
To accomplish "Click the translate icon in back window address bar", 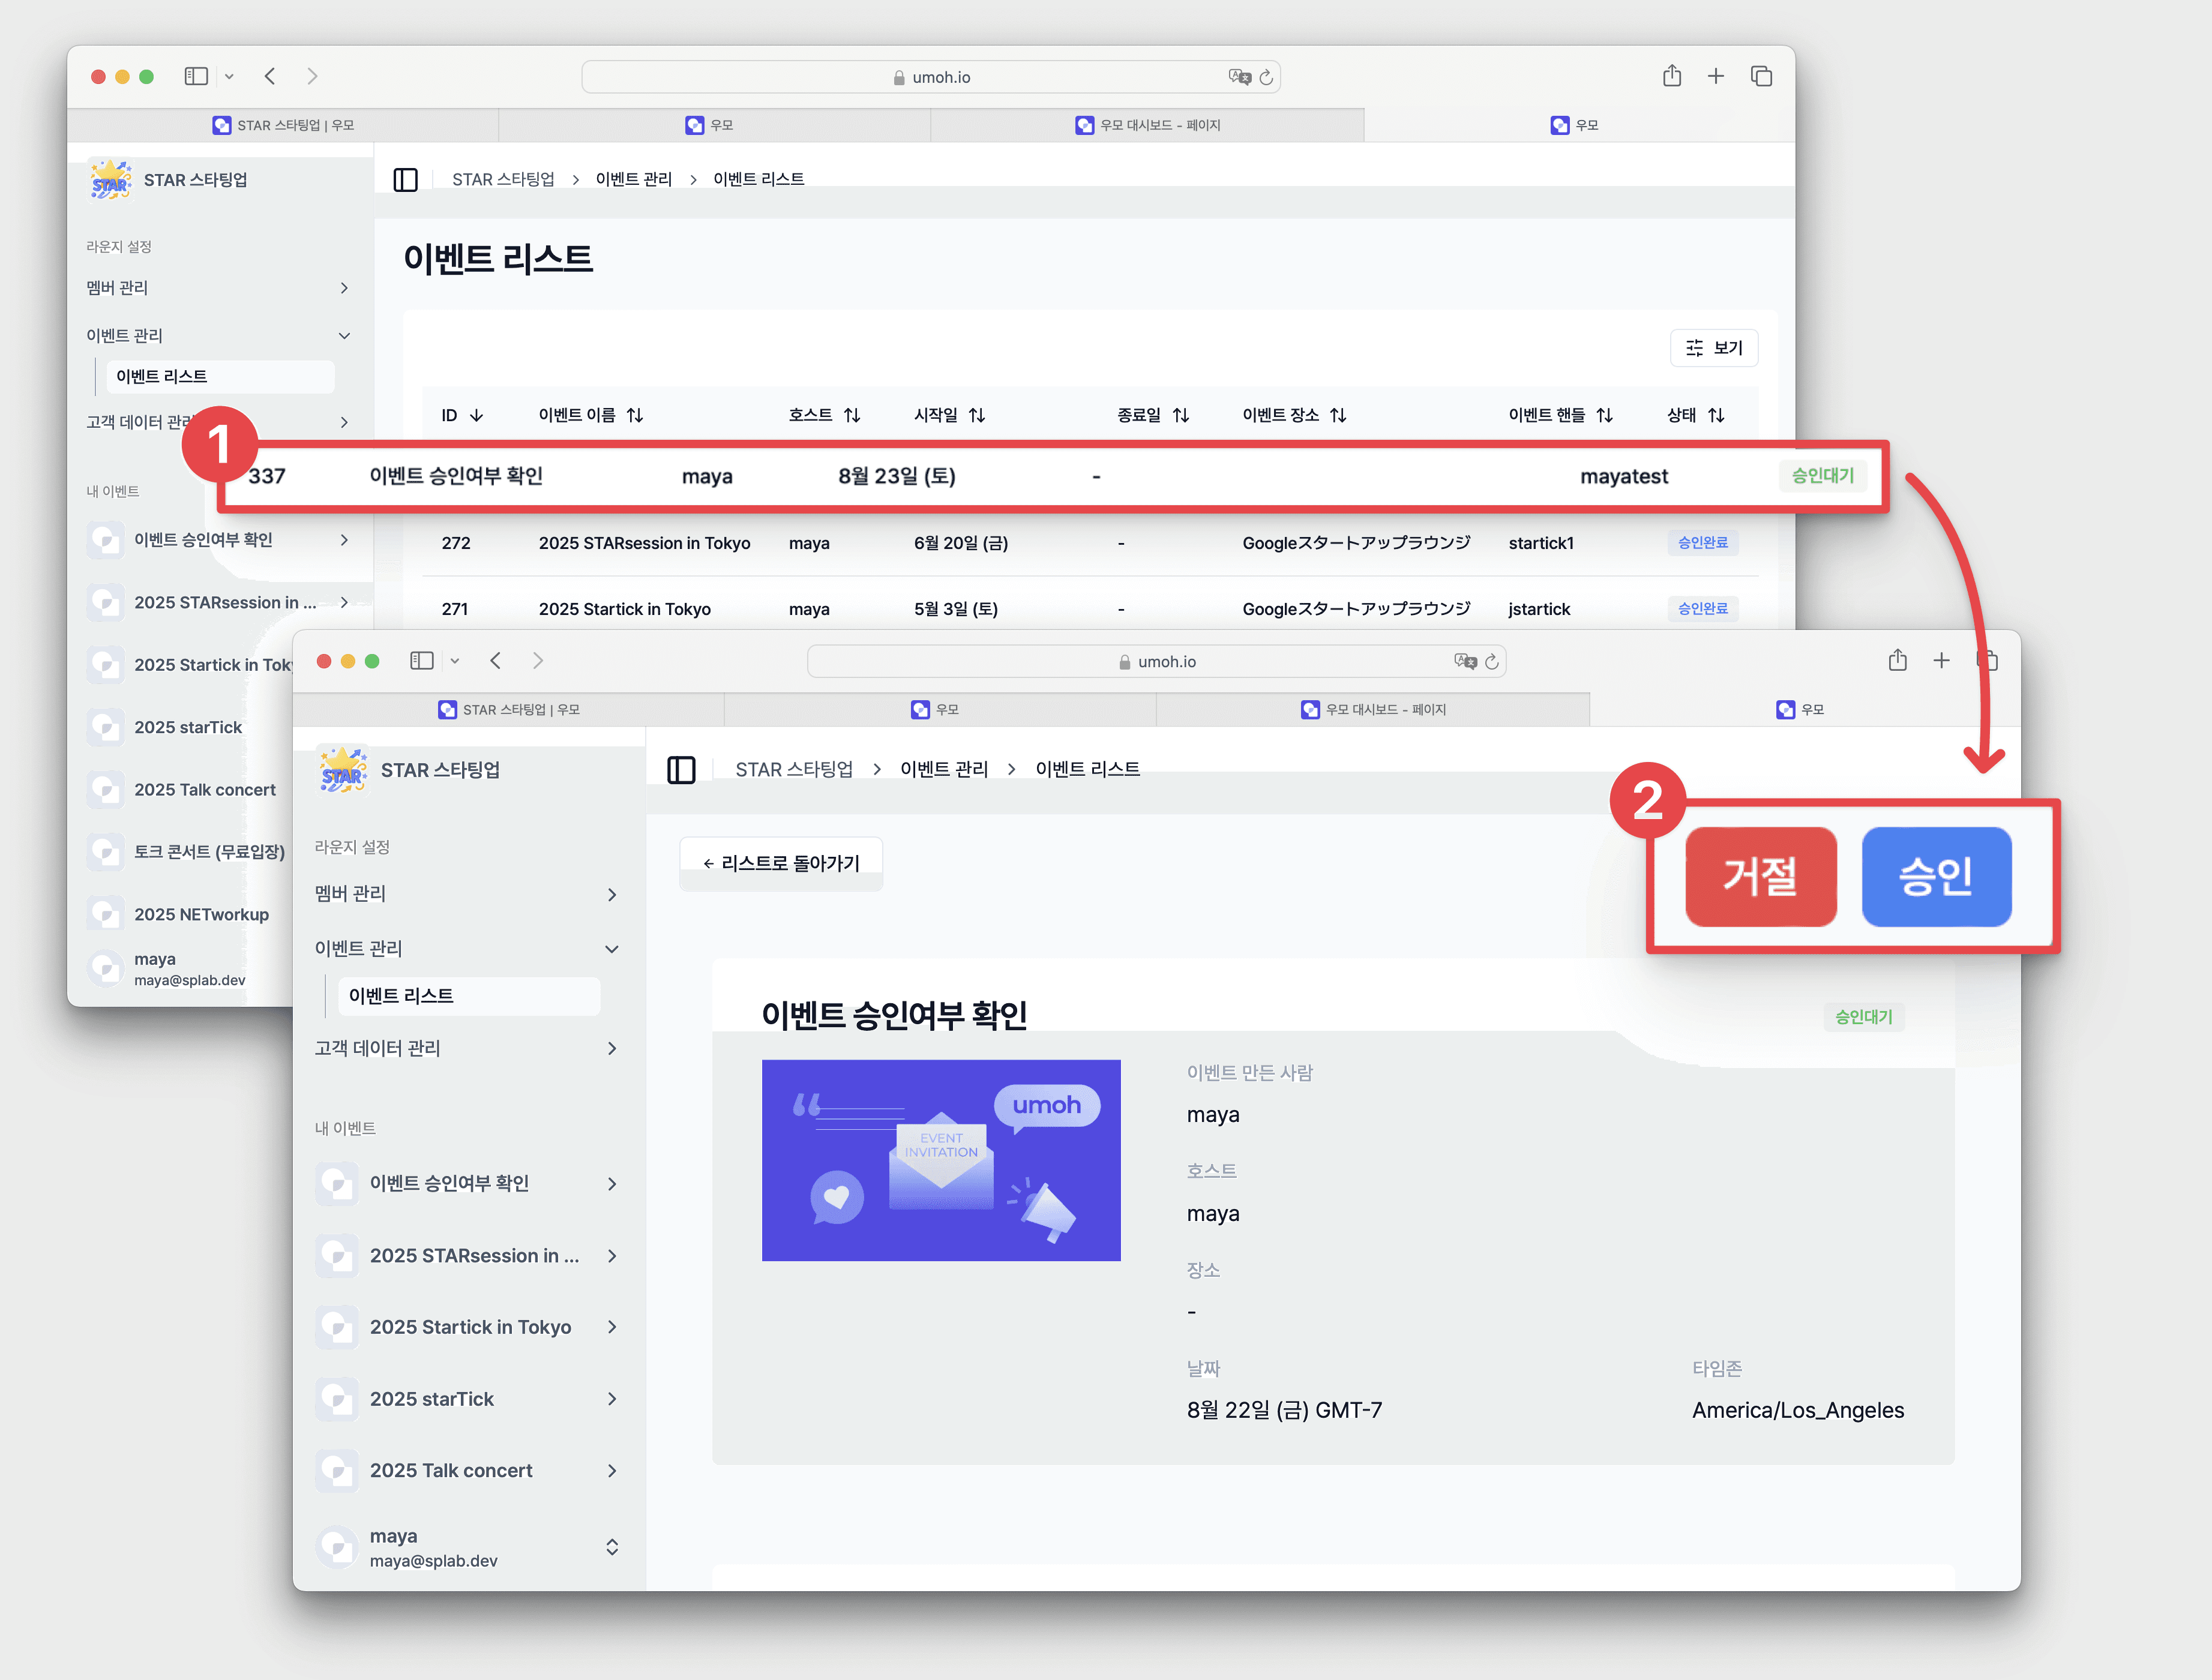I will point(1239,77).
